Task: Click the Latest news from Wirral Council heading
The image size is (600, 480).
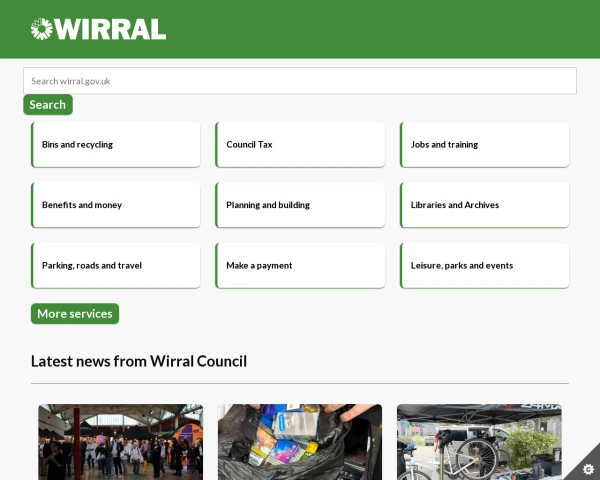Action: [x=139, y=361]
